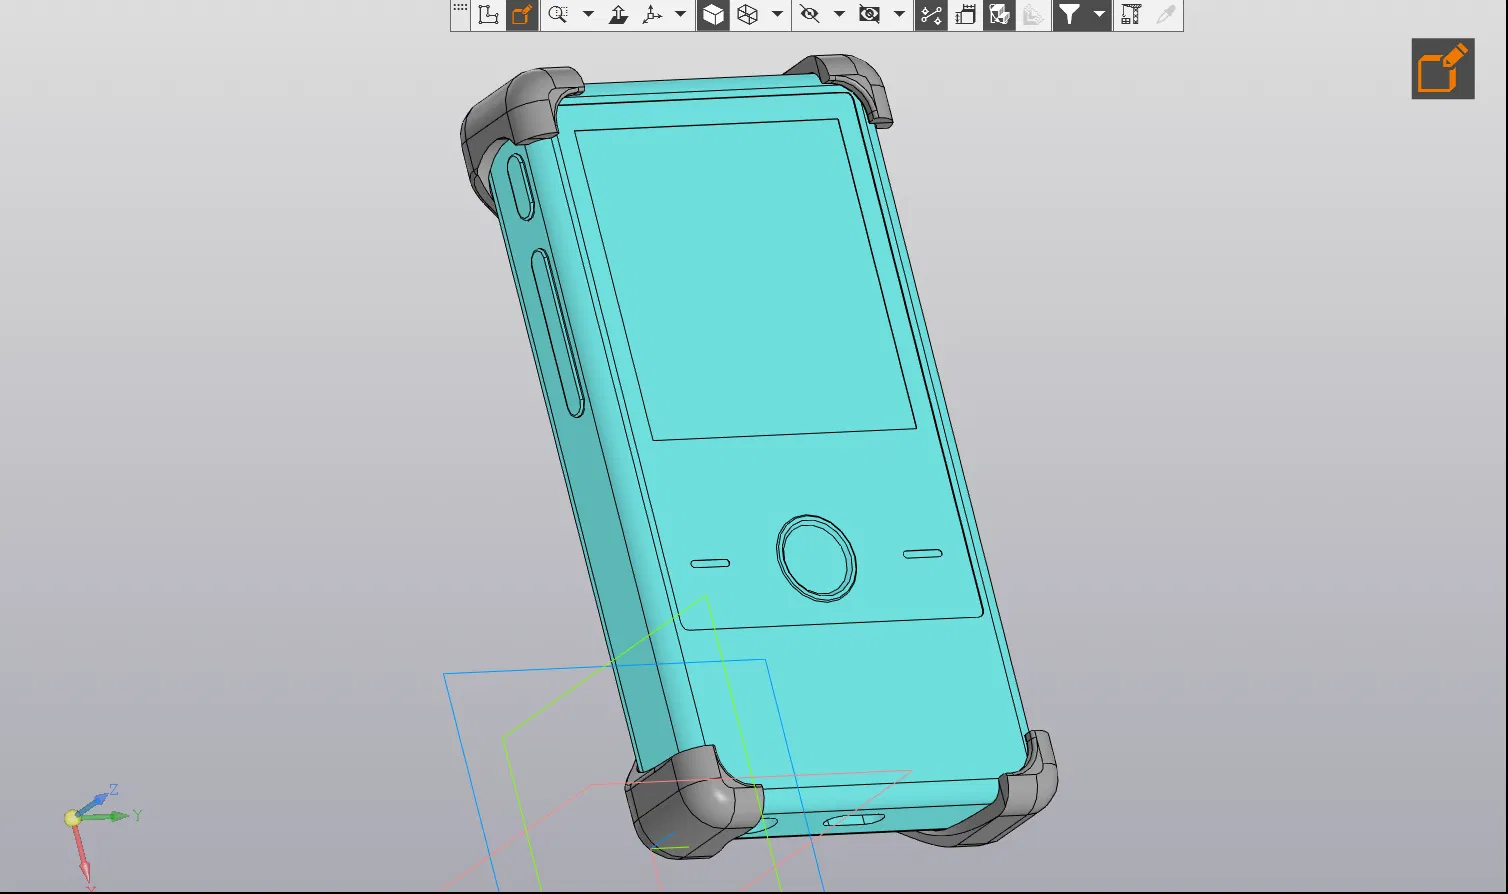The image size is (1508, 894).
Task: Toggle the constraints display icon with sparkle points
Action: pos(931,15)
